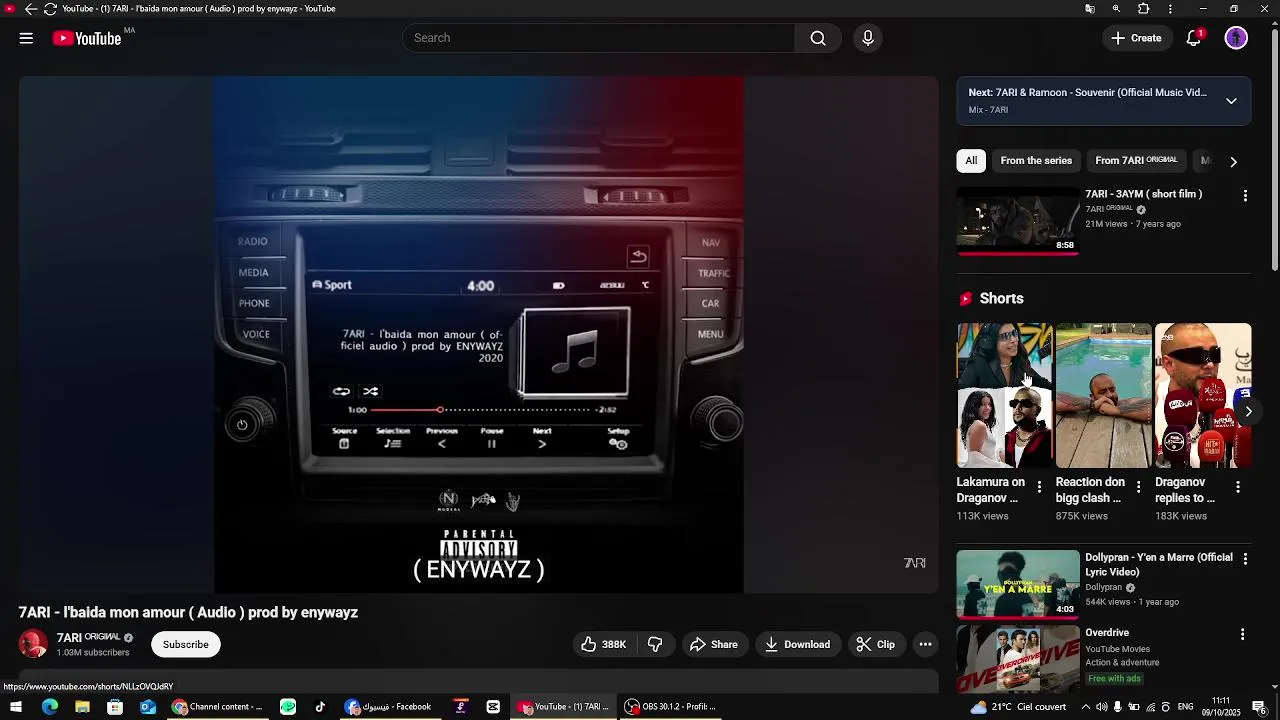Switch to the Facebook taskbar window
Image resolution: width=1280 pixels, height=720 pixels.
coord(389,707)
